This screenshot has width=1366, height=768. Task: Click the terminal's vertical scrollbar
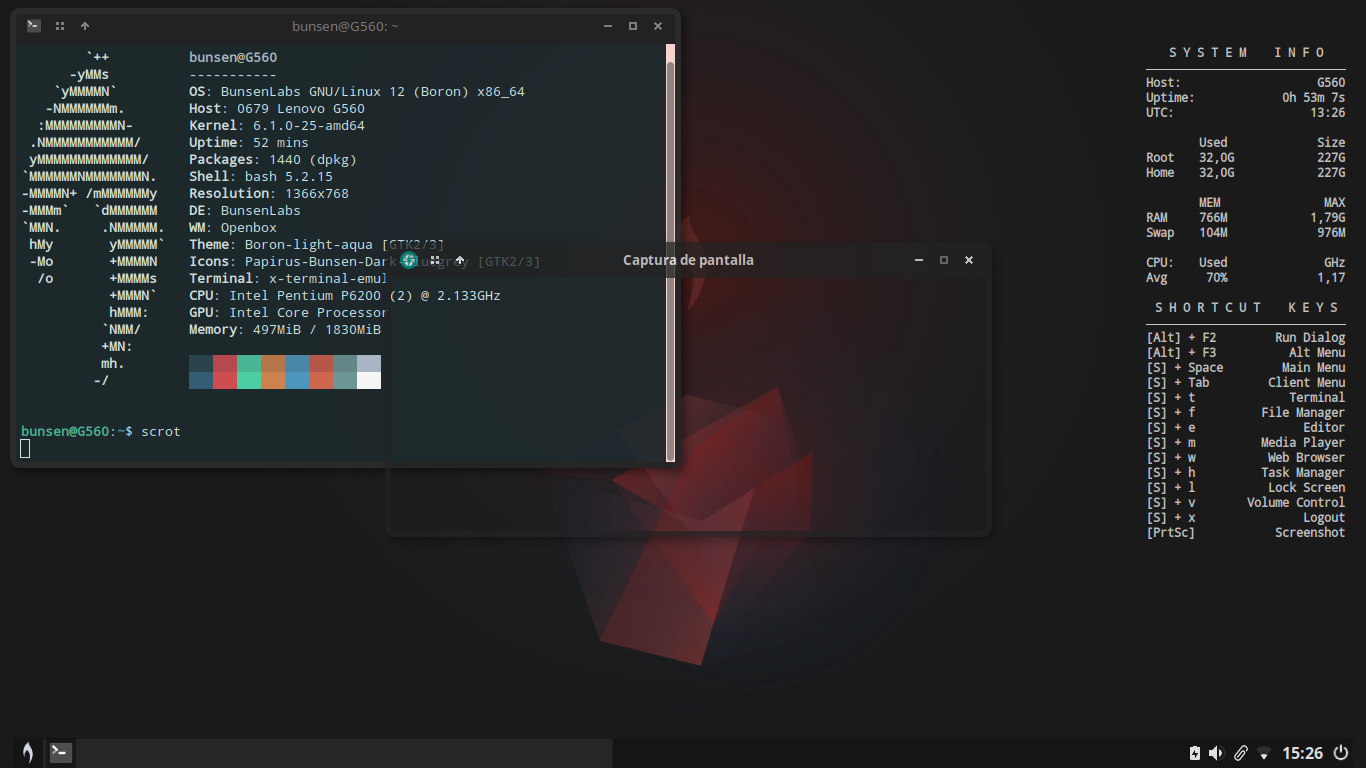671,253
